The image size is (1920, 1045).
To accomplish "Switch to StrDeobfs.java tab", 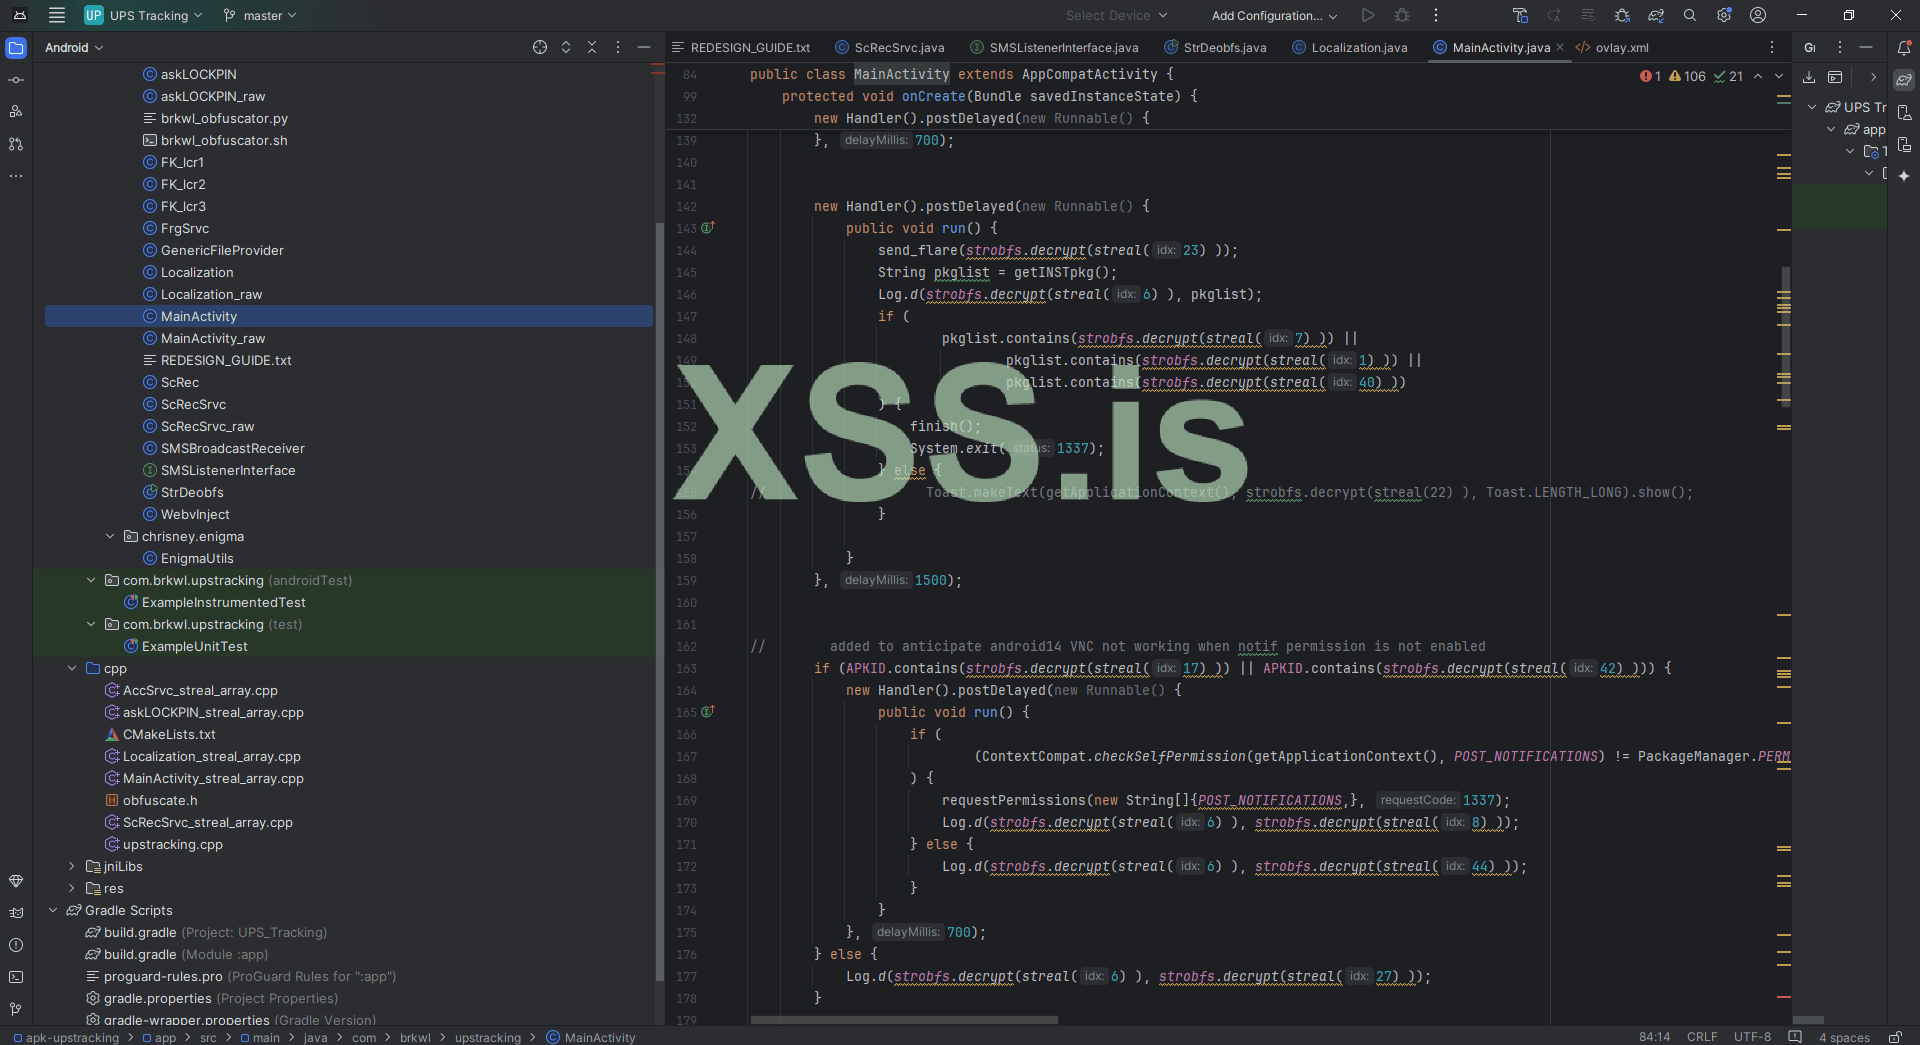I will [1216, 47].
